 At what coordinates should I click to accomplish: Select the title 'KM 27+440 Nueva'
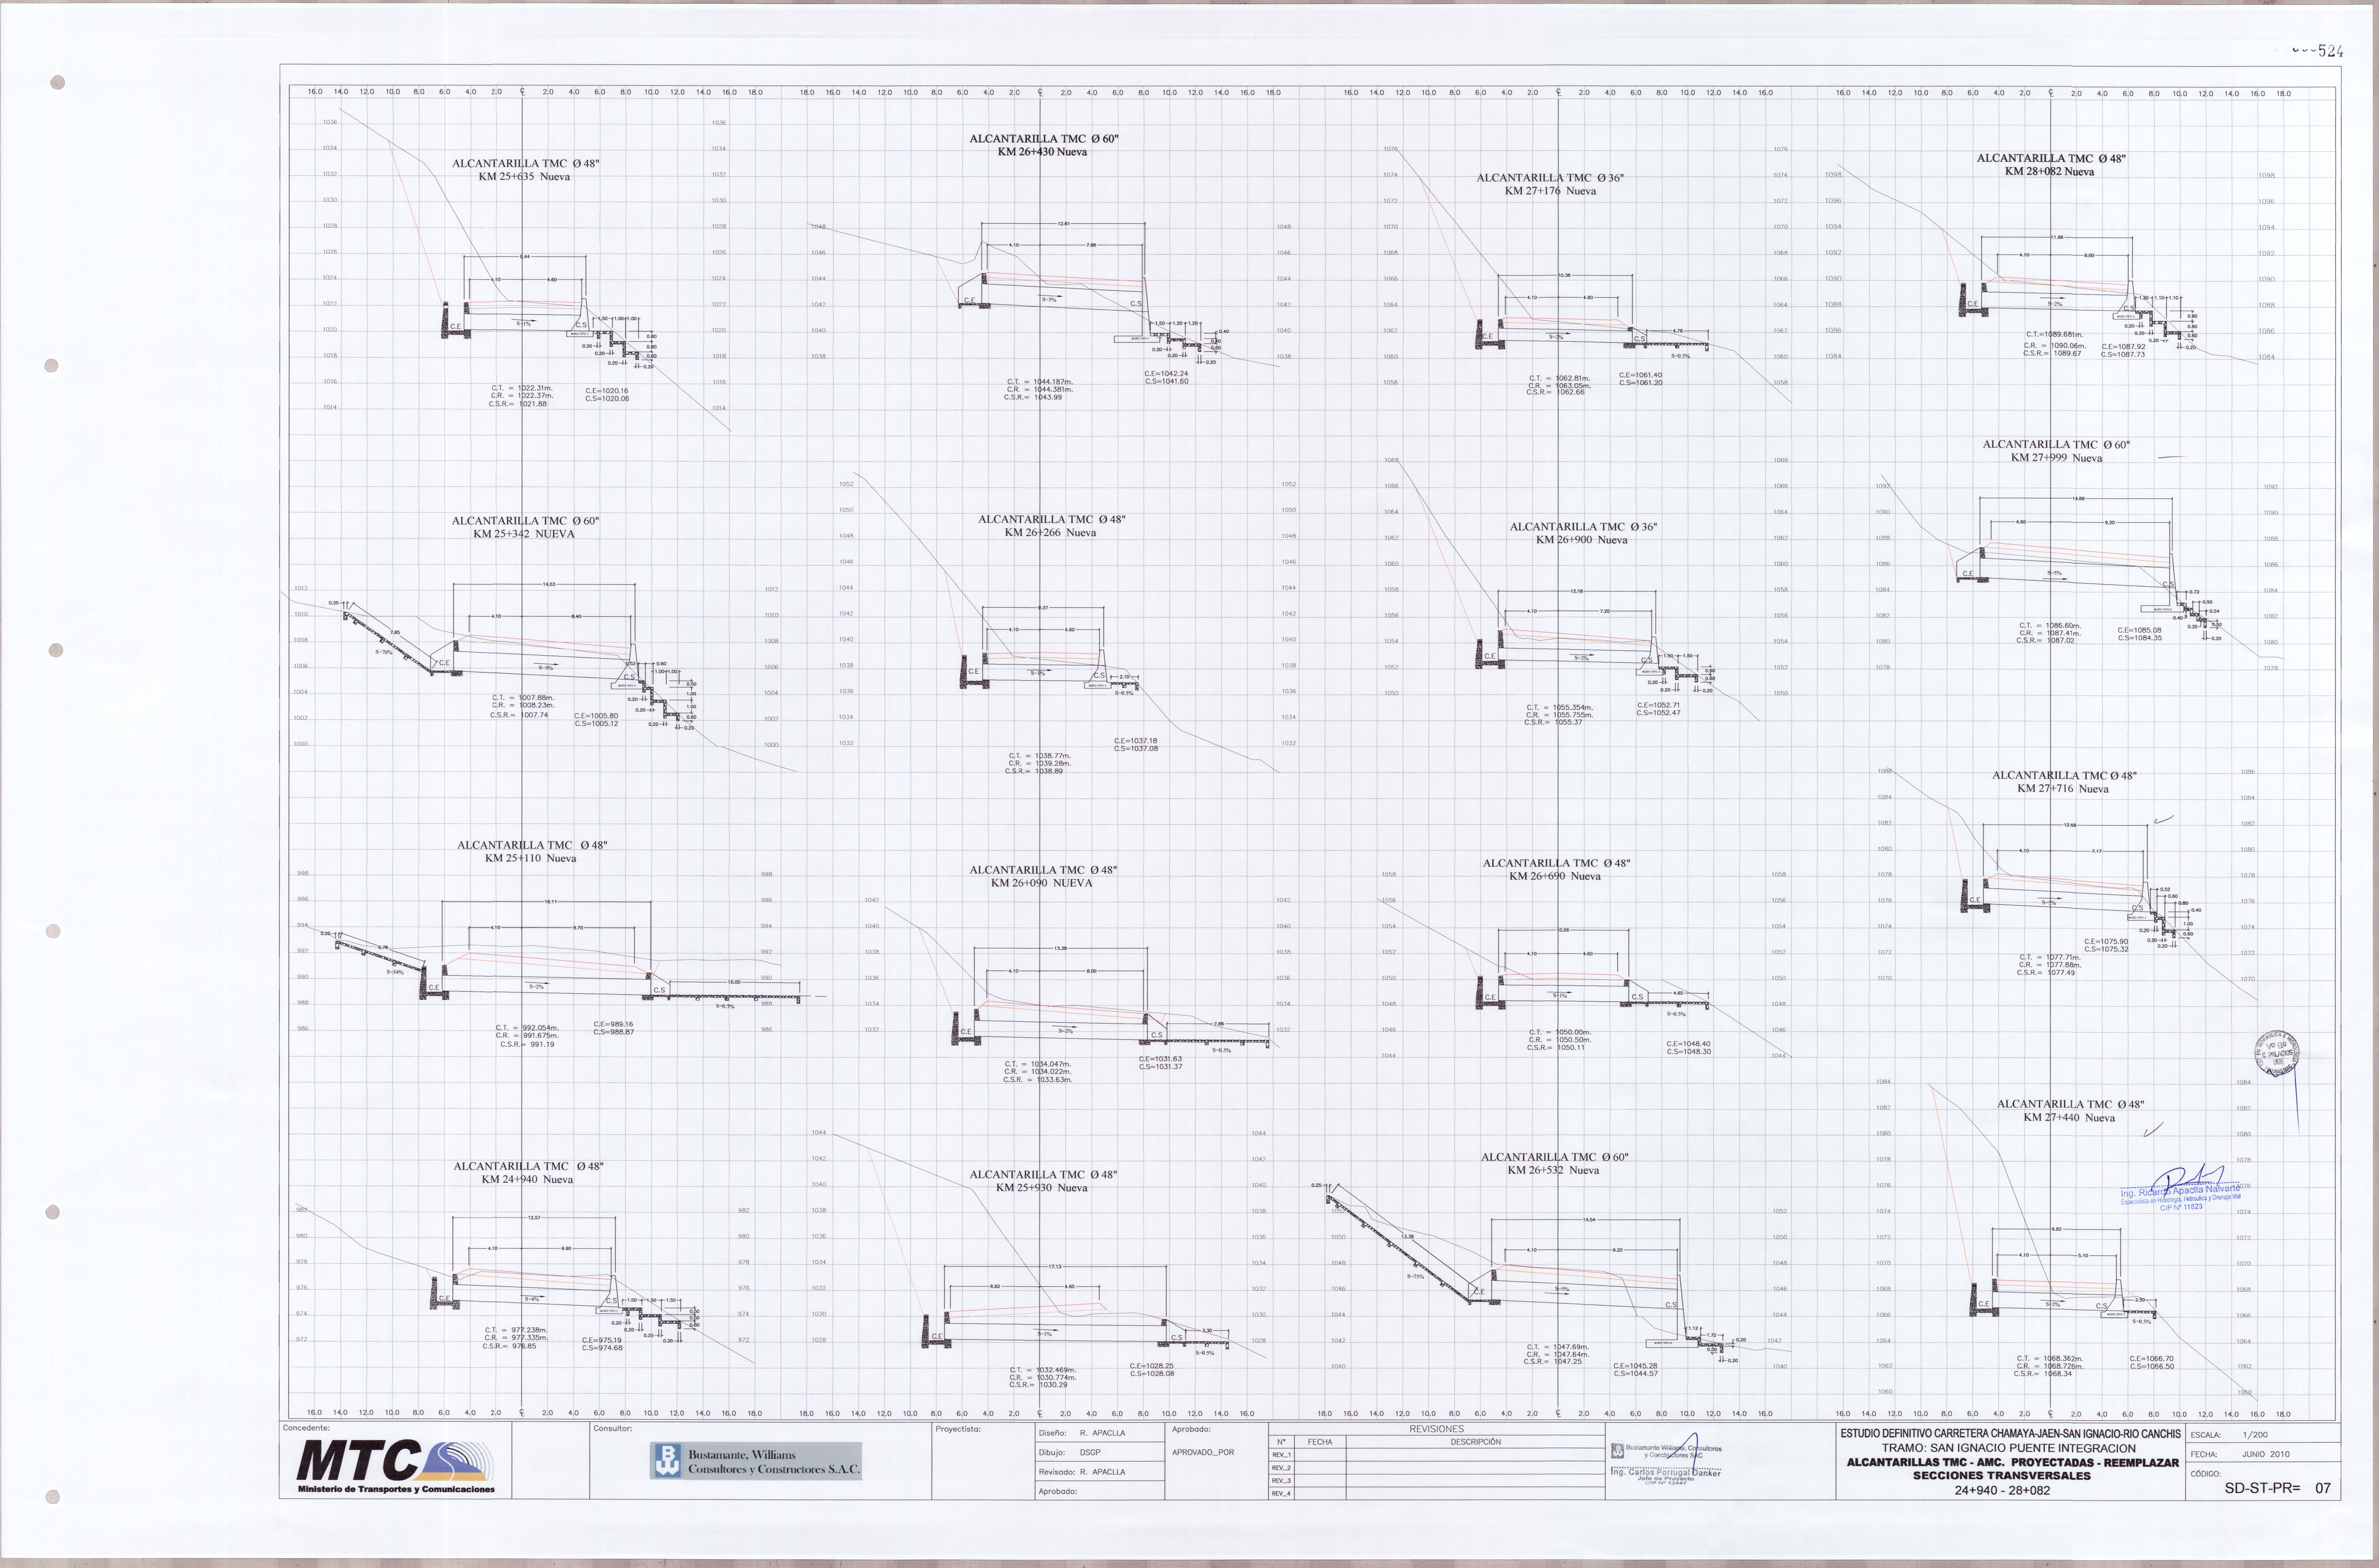[2069, 1118]
